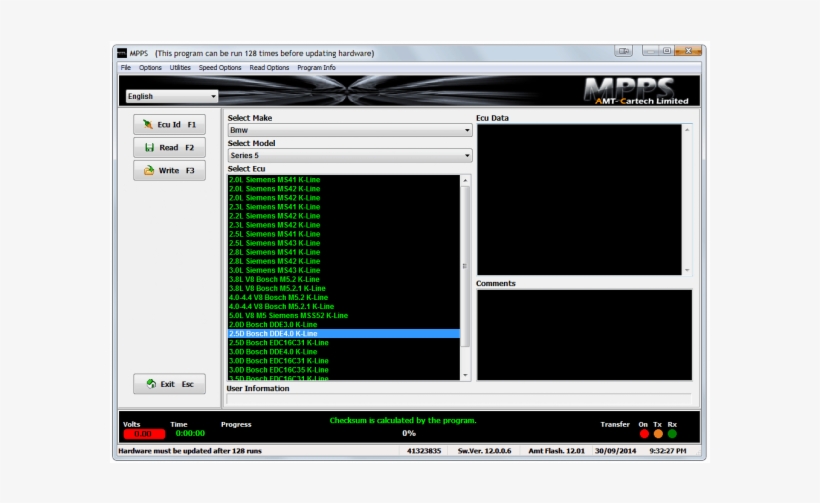Click the Exit Esc button
This screenshot has height=503, width=820.
(169, 384)
